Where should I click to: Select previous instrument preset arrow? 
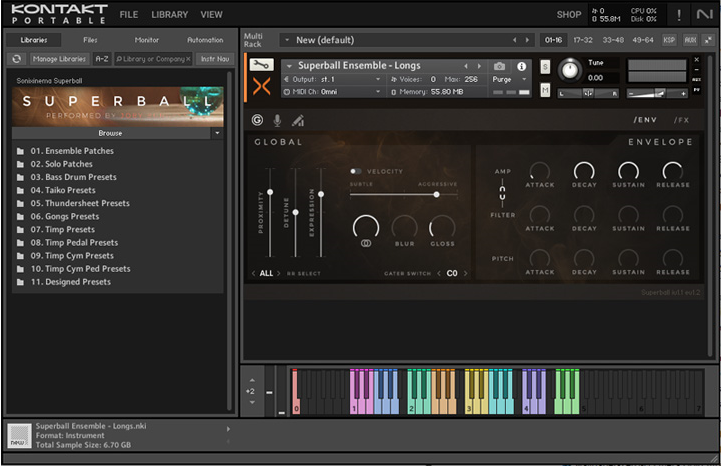[466, 66]
